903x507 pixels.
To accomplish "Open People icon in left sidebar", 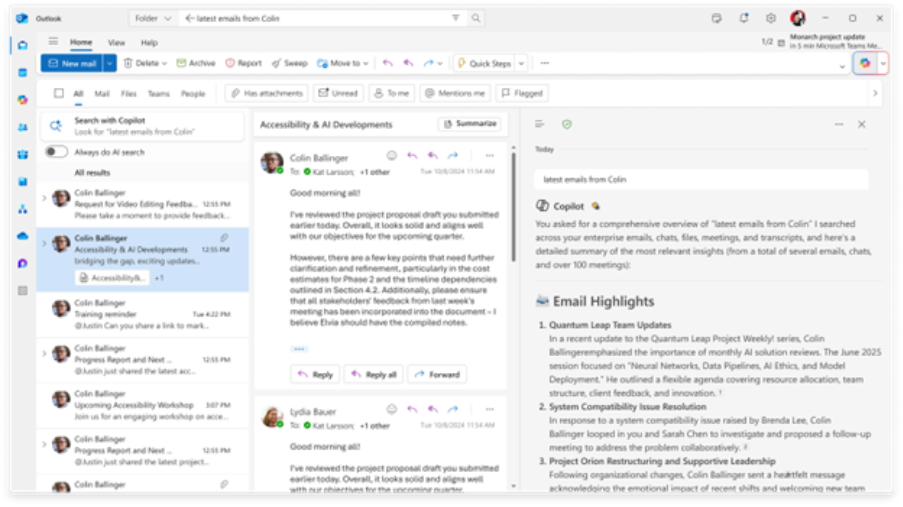I will click(x=22, y=127).
